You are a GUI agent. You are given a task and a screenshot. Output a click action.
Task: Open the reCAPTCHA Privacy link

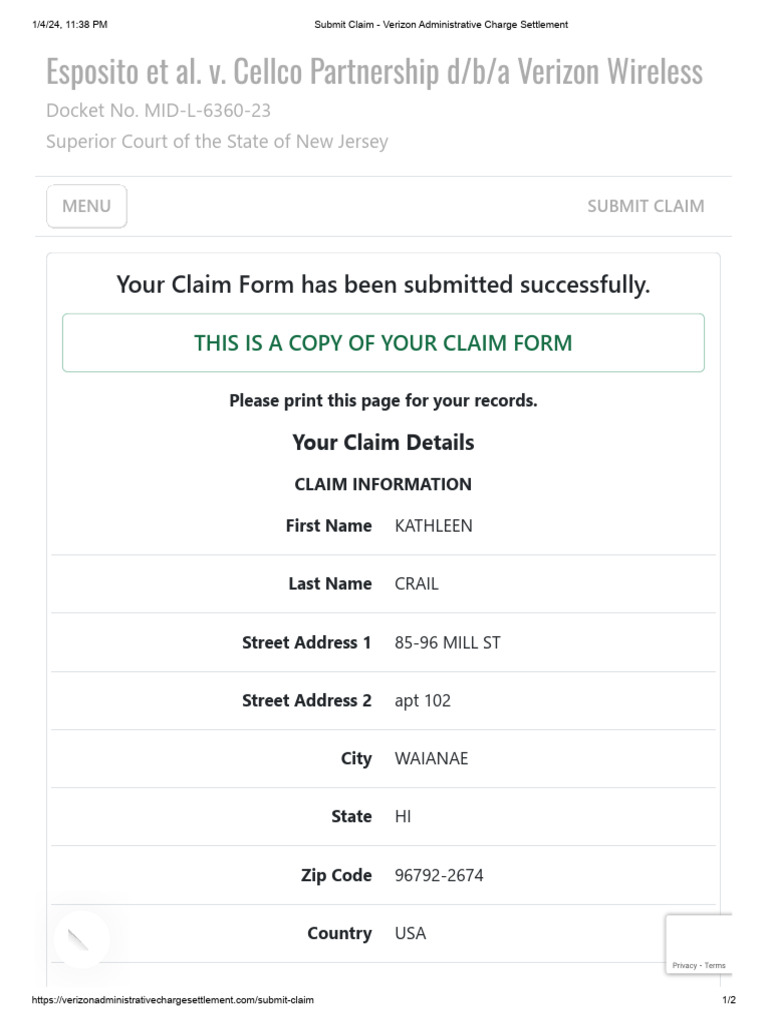[685, 965]
